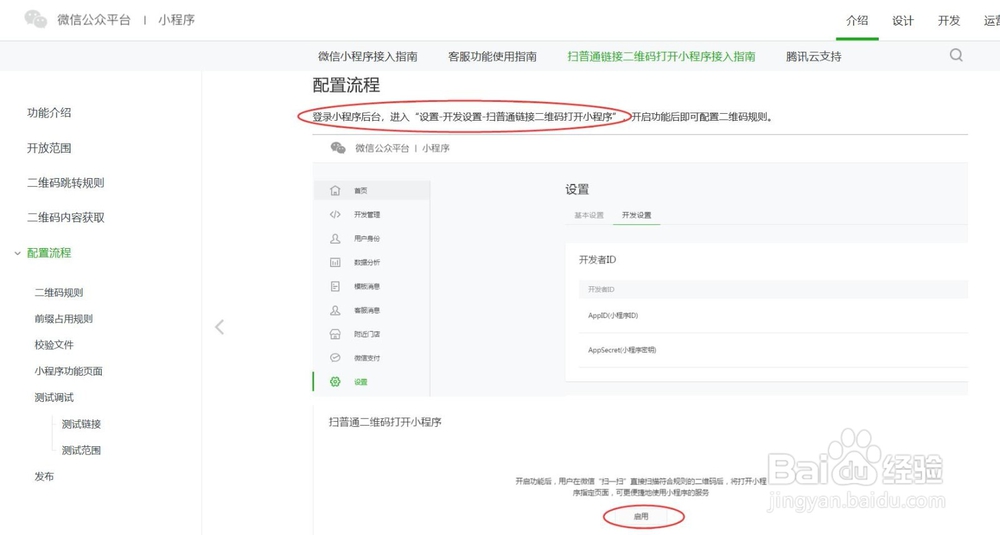Screen dimensions: 1000x535
Task: Open the search magnifier icon
Action: point(956,55)
